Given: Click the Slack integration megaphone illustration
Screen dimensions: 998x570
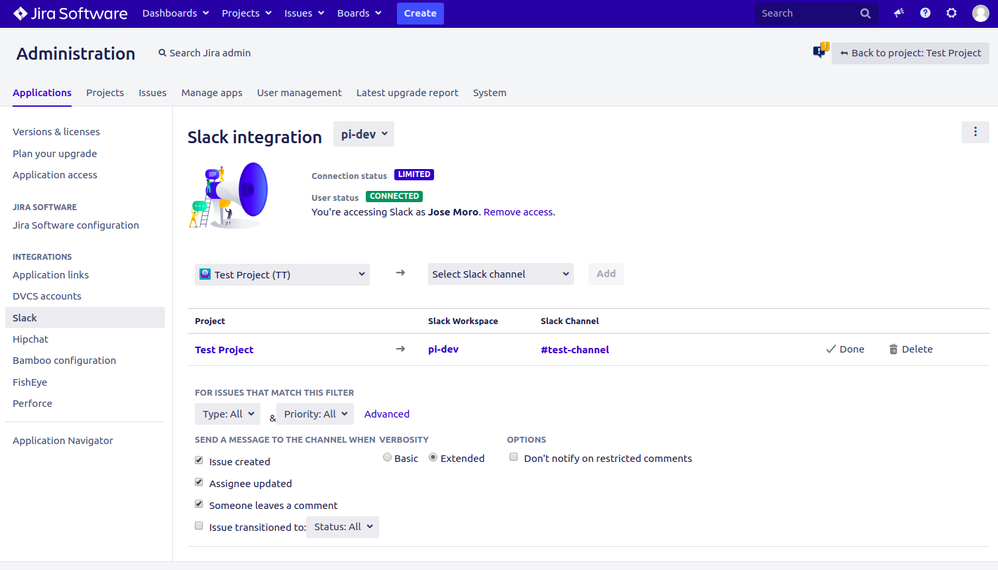Looking at the screenshot, I should coord(228,195).
